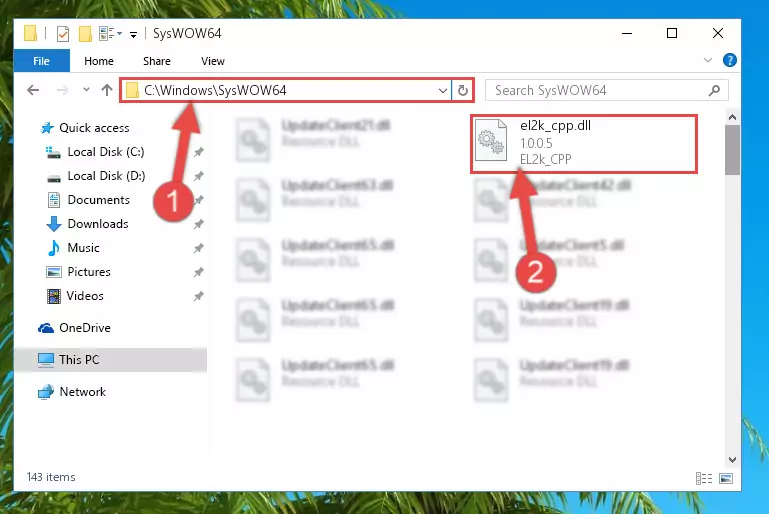Click the address bar path C:\Windows\SysWOW64
769x514 pixels.
(x=215, y=90)
